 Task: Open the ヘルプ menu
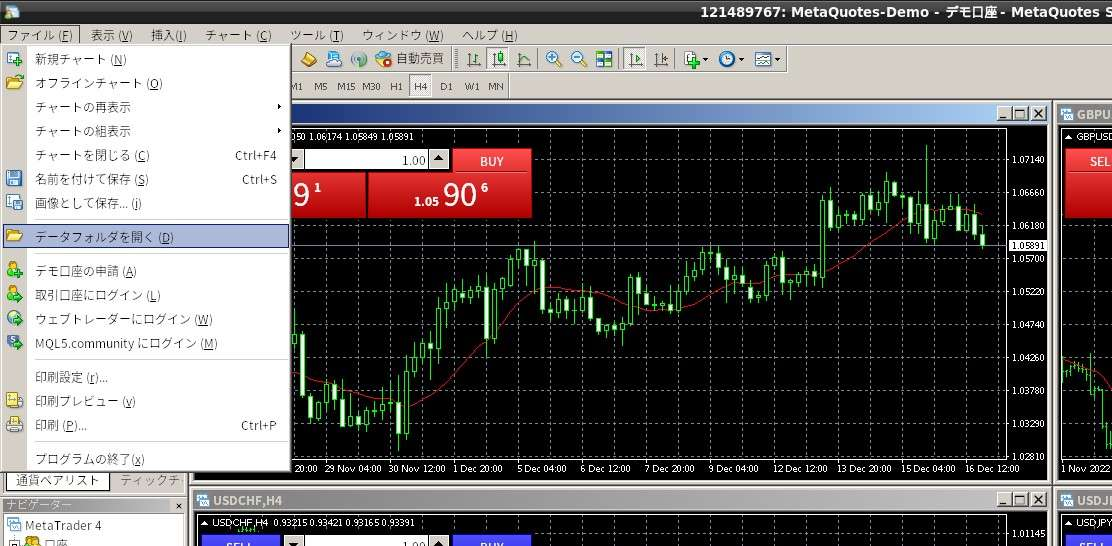click(489, 35)
